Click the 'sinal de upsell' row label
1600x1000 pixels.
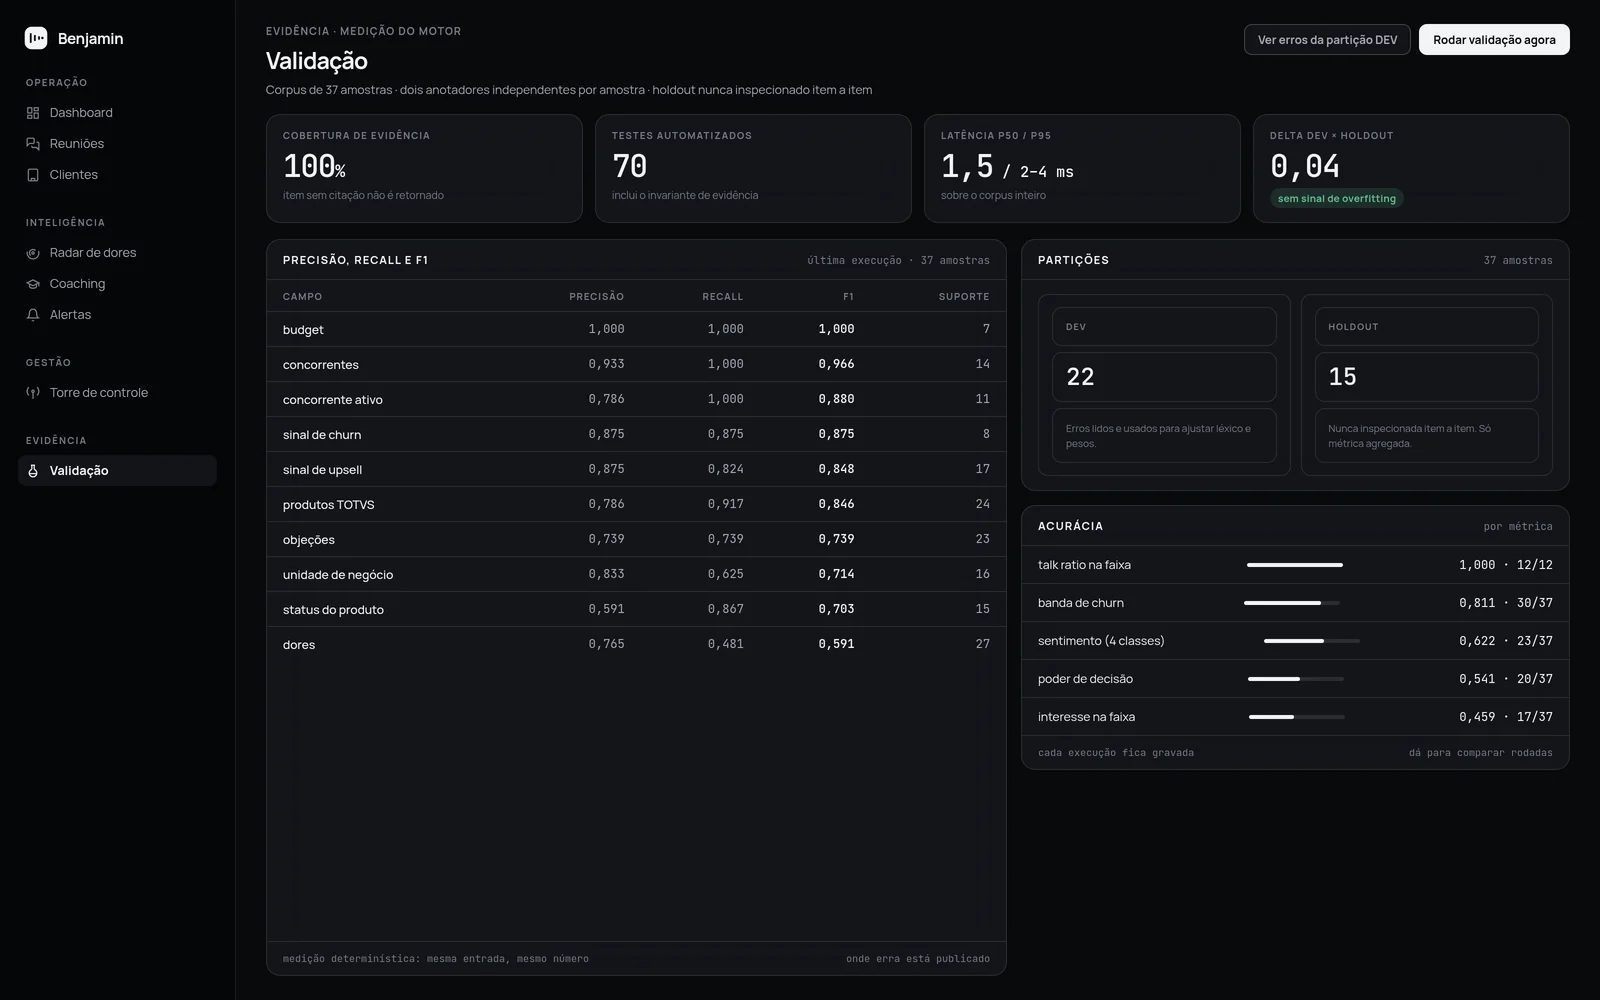(323, 470)
